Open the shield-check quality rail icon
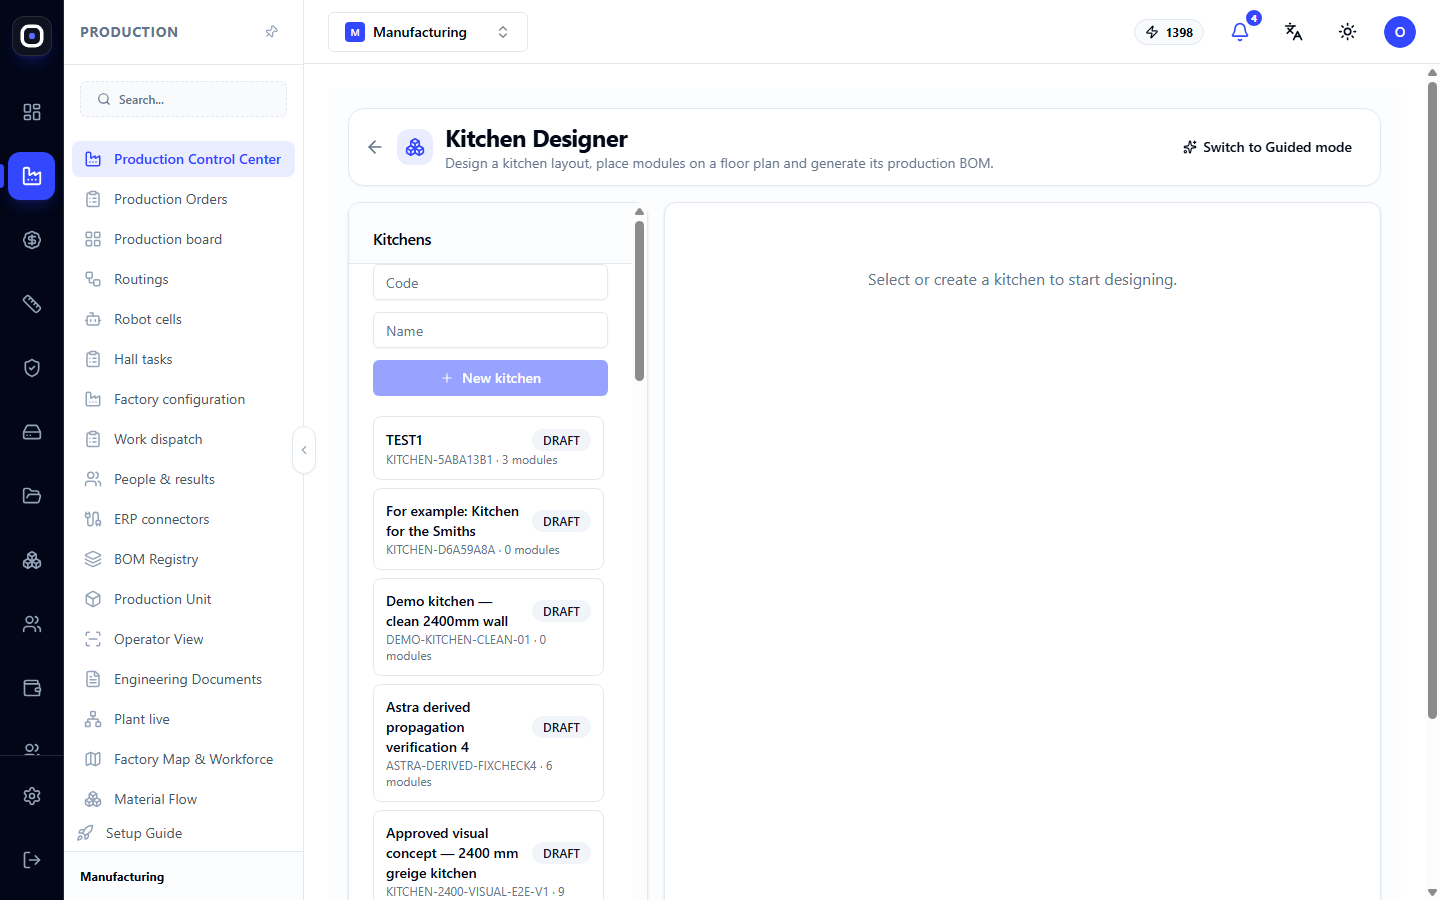 [x=32, y=368]
